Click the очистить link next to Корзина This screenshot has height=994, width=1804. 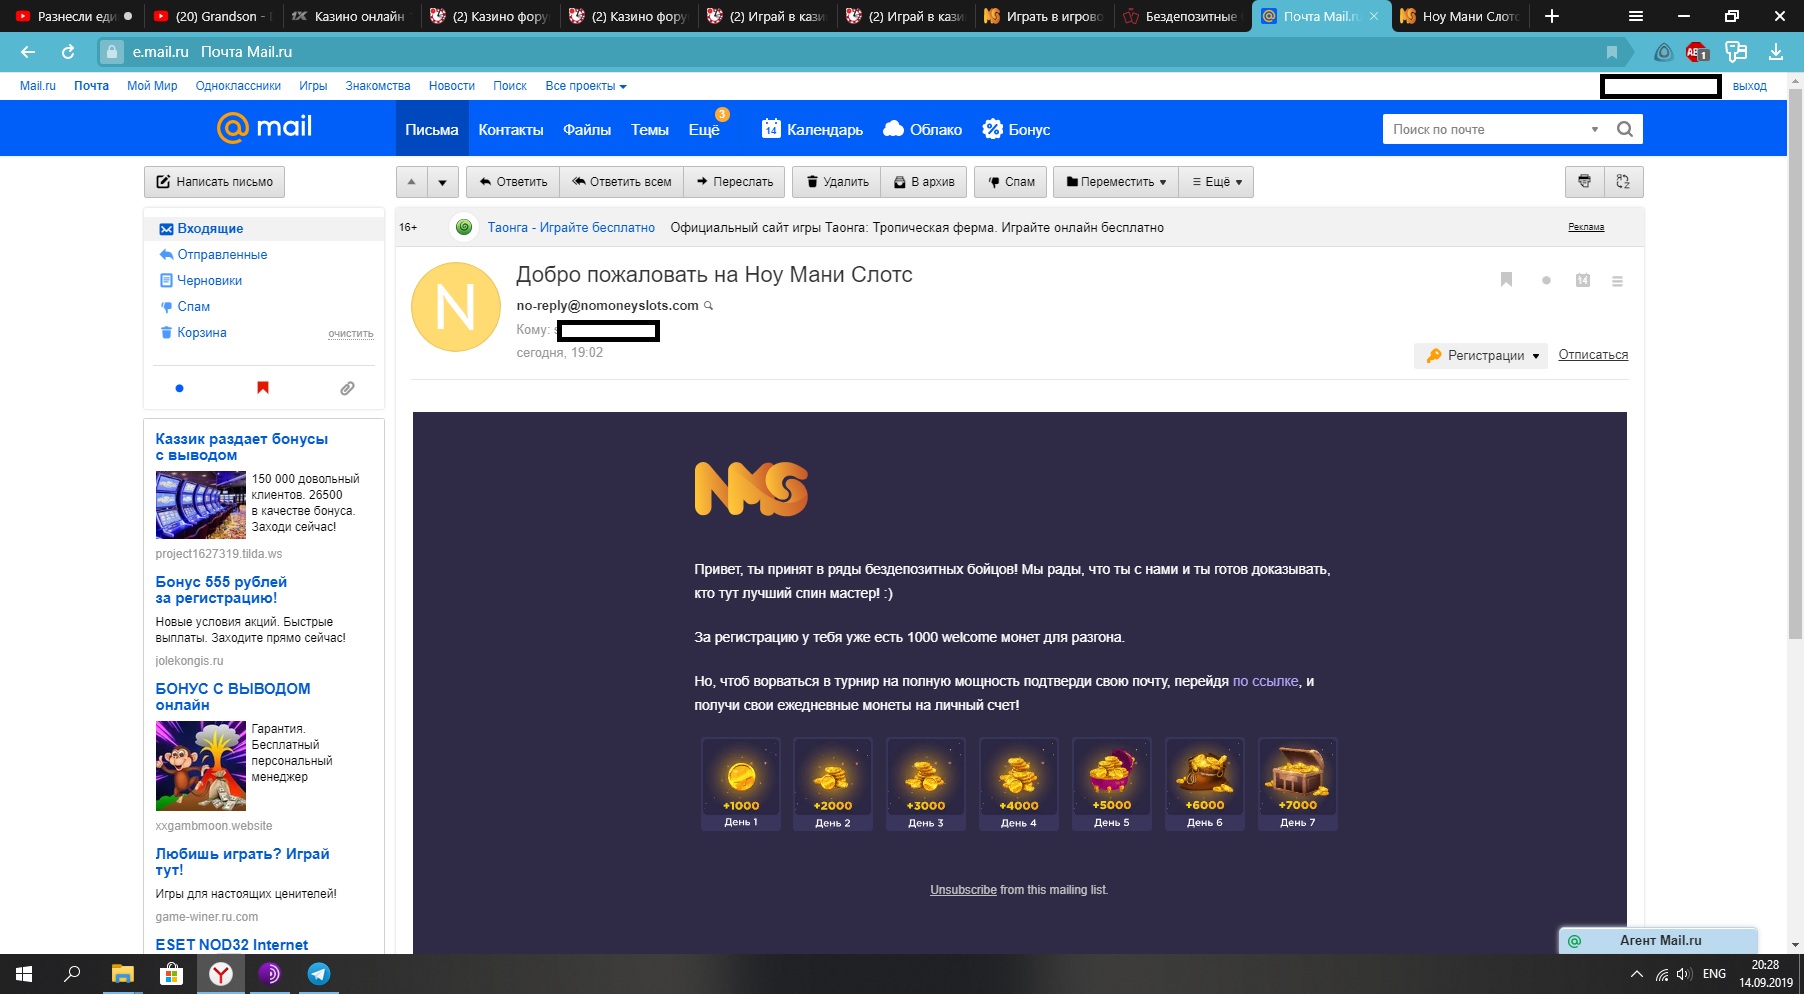click(351, 334)
